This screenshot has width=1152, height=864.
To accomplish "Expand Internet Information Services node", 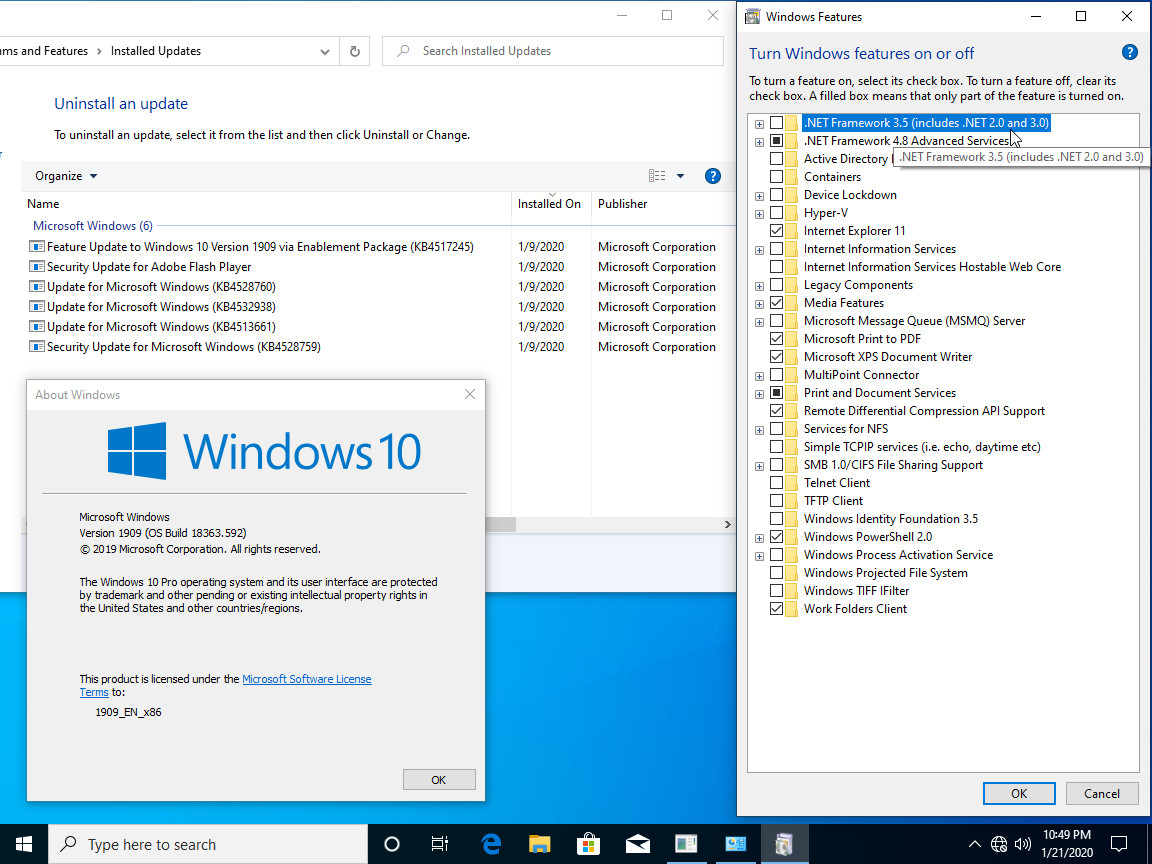I will (x=759, y=250).
